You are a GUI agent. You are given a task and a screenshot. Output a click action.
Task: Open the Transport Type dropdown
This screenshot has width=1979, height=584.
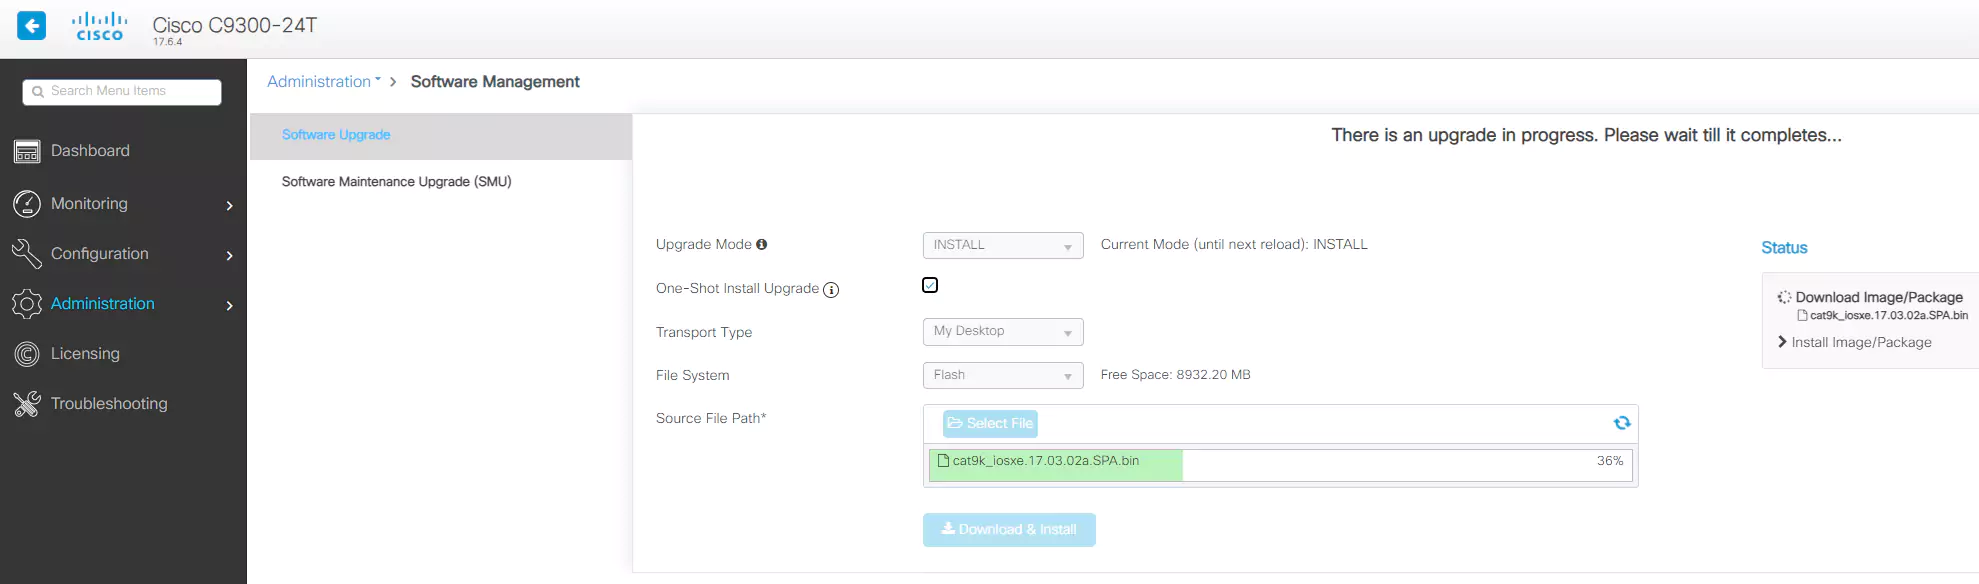point(1002,331)
